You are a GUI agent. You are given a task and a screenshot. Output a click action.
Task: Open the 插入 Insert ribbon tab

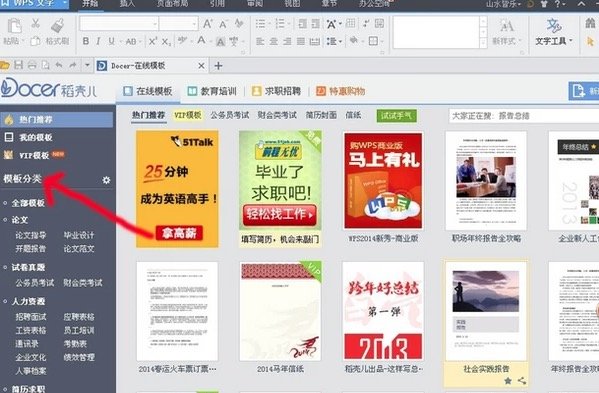[127, 4]
